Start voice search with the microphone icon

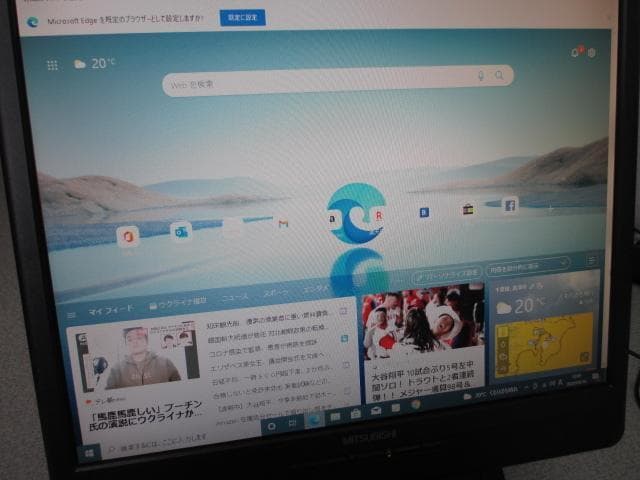coord(481,76)
